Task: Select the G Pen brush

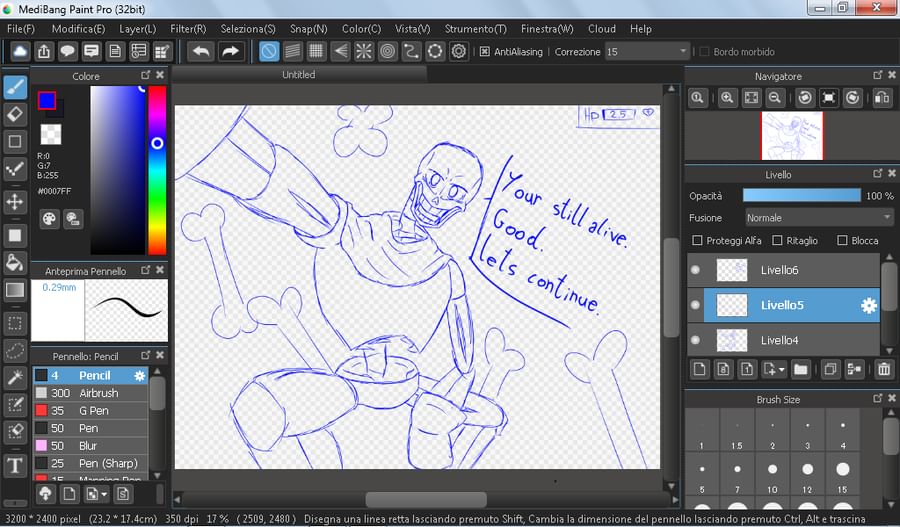Action: click(91, 410)
